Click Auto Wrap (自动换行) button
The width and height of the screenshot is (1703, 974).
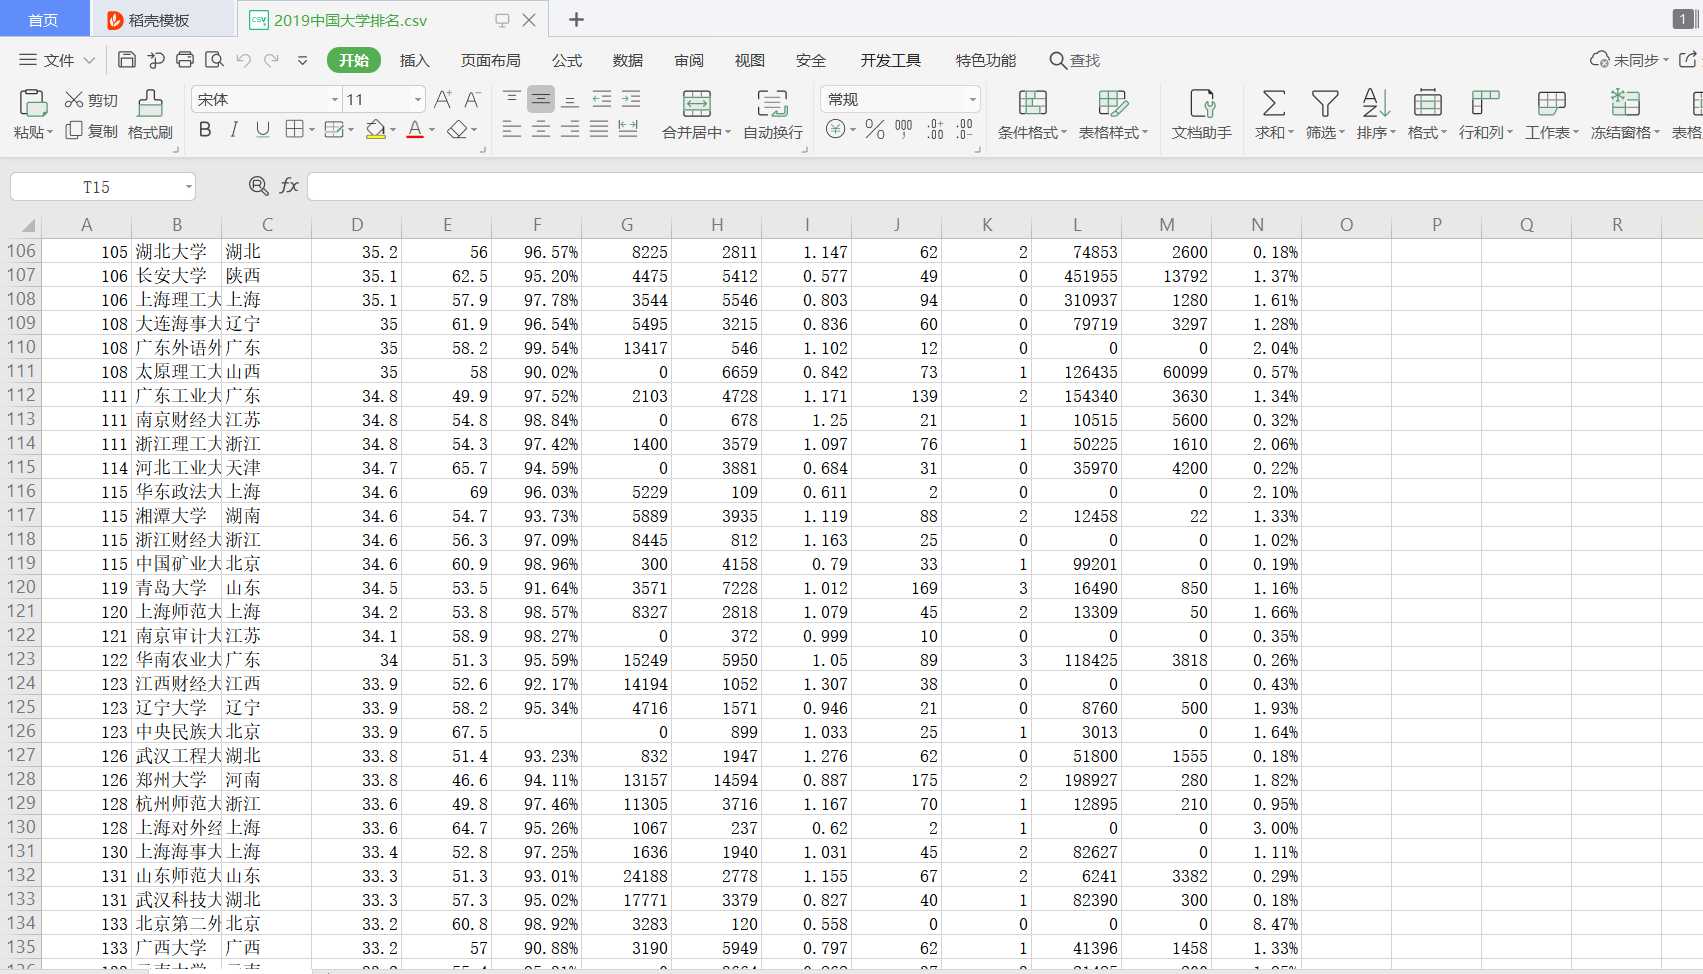pyautogui.click(x=772, y=114)
